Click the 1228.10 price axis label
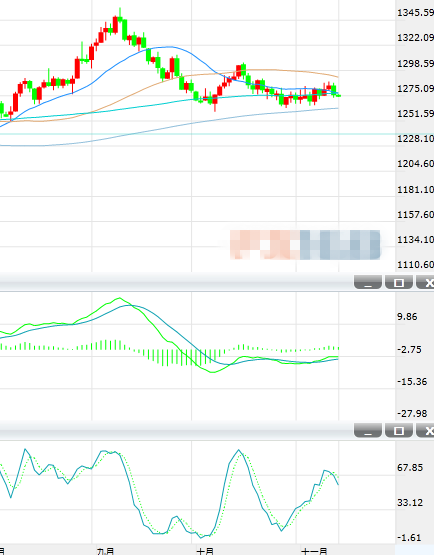434x555 pixels. (x=416, y=138)
